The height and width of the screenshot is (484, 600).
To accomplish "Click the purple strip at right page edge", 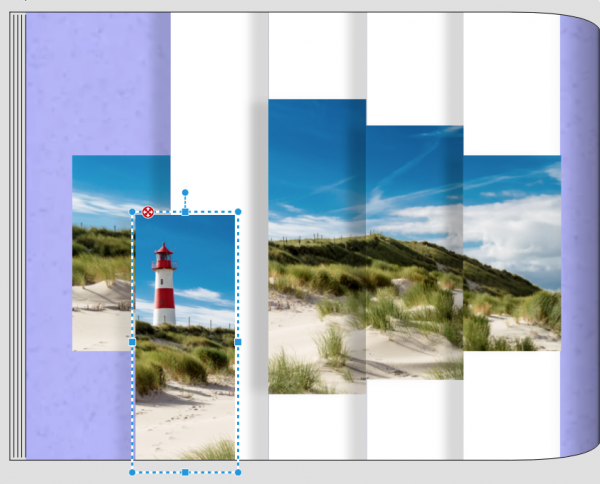I will pos(578,235).
